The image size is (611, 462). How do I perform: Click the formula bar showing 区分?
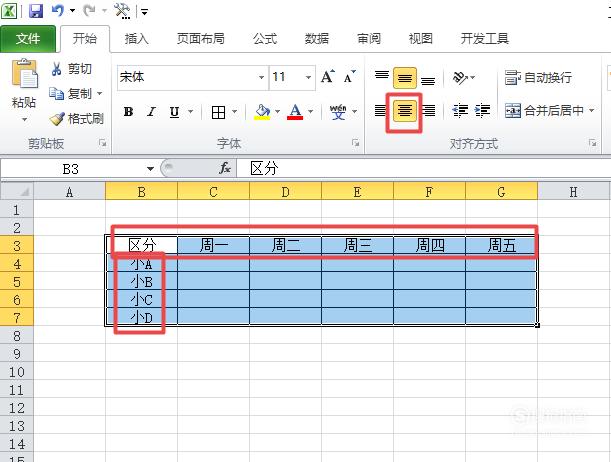[424, 169]
